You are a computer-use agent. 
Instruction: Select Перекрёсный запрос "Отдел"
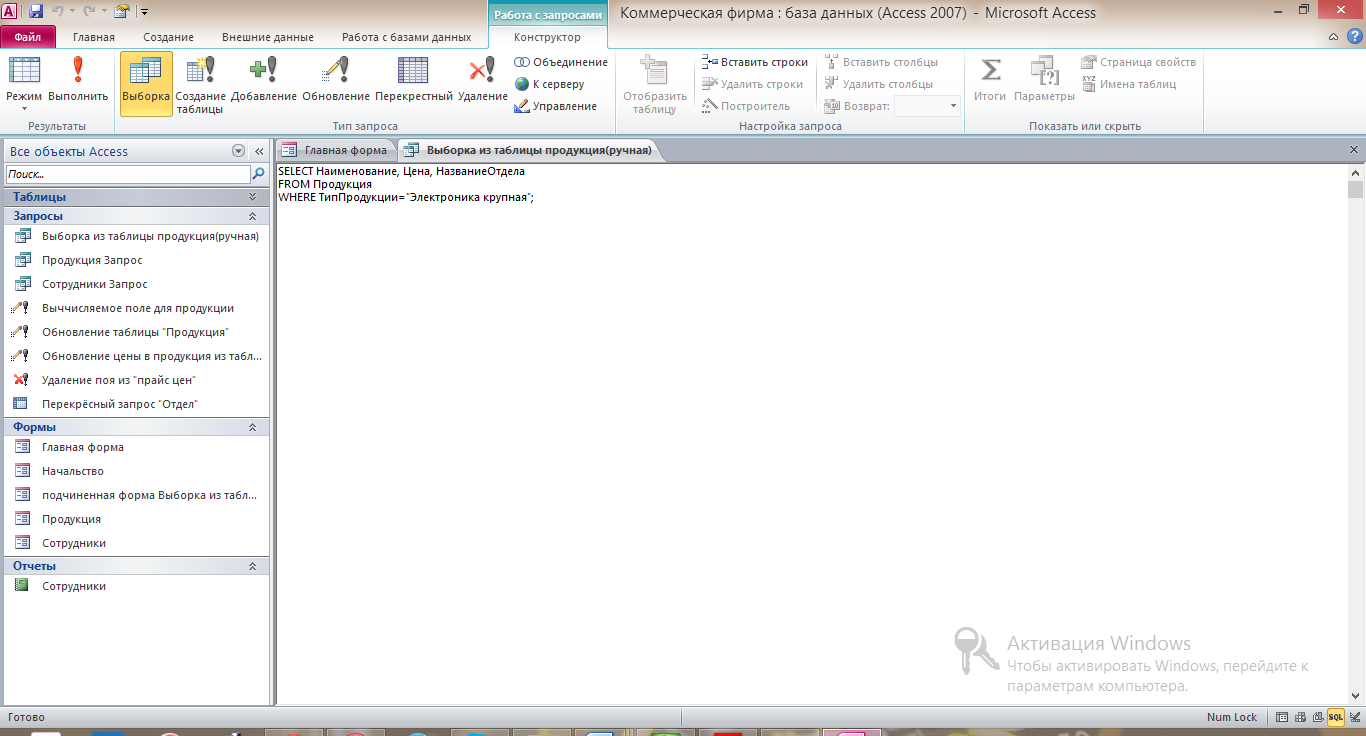tap(136, 404)
